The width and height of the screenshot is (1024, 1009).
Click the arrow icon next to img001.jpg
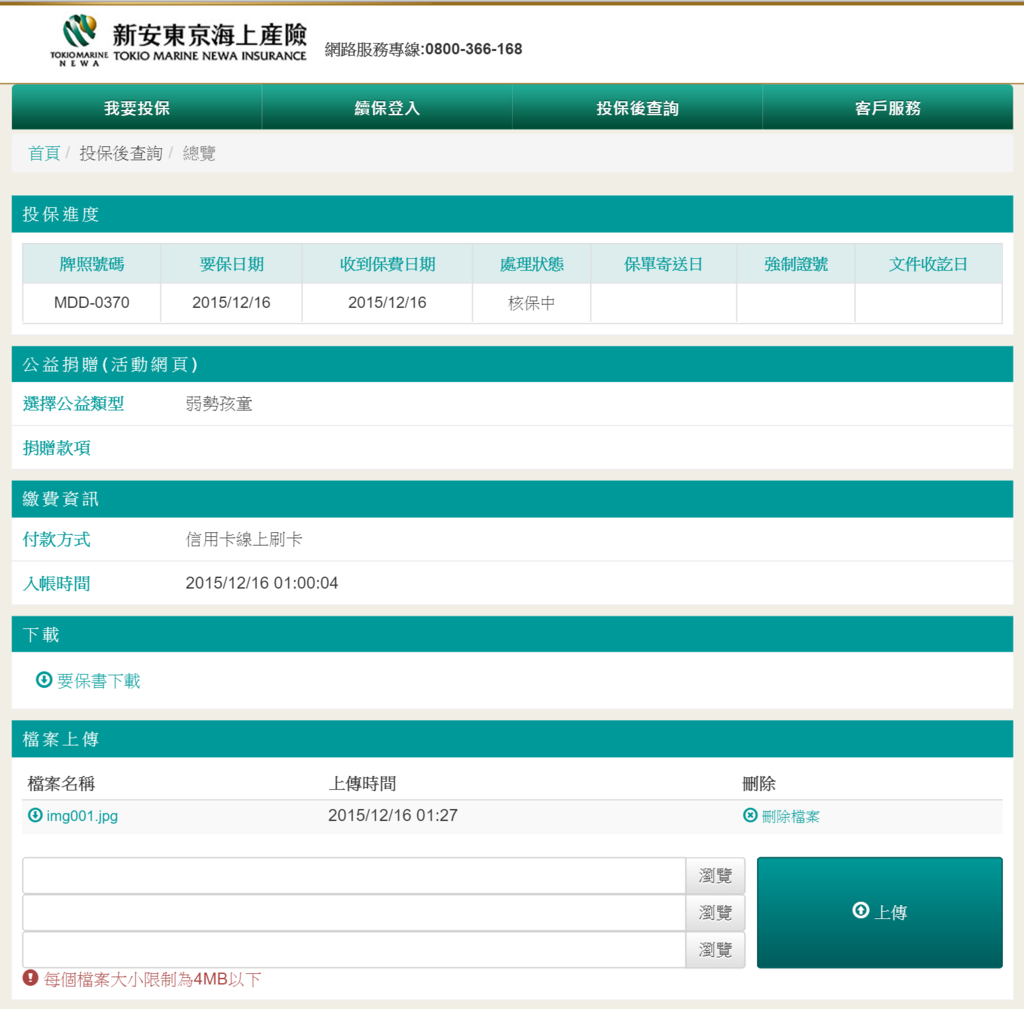click(37, 815)
